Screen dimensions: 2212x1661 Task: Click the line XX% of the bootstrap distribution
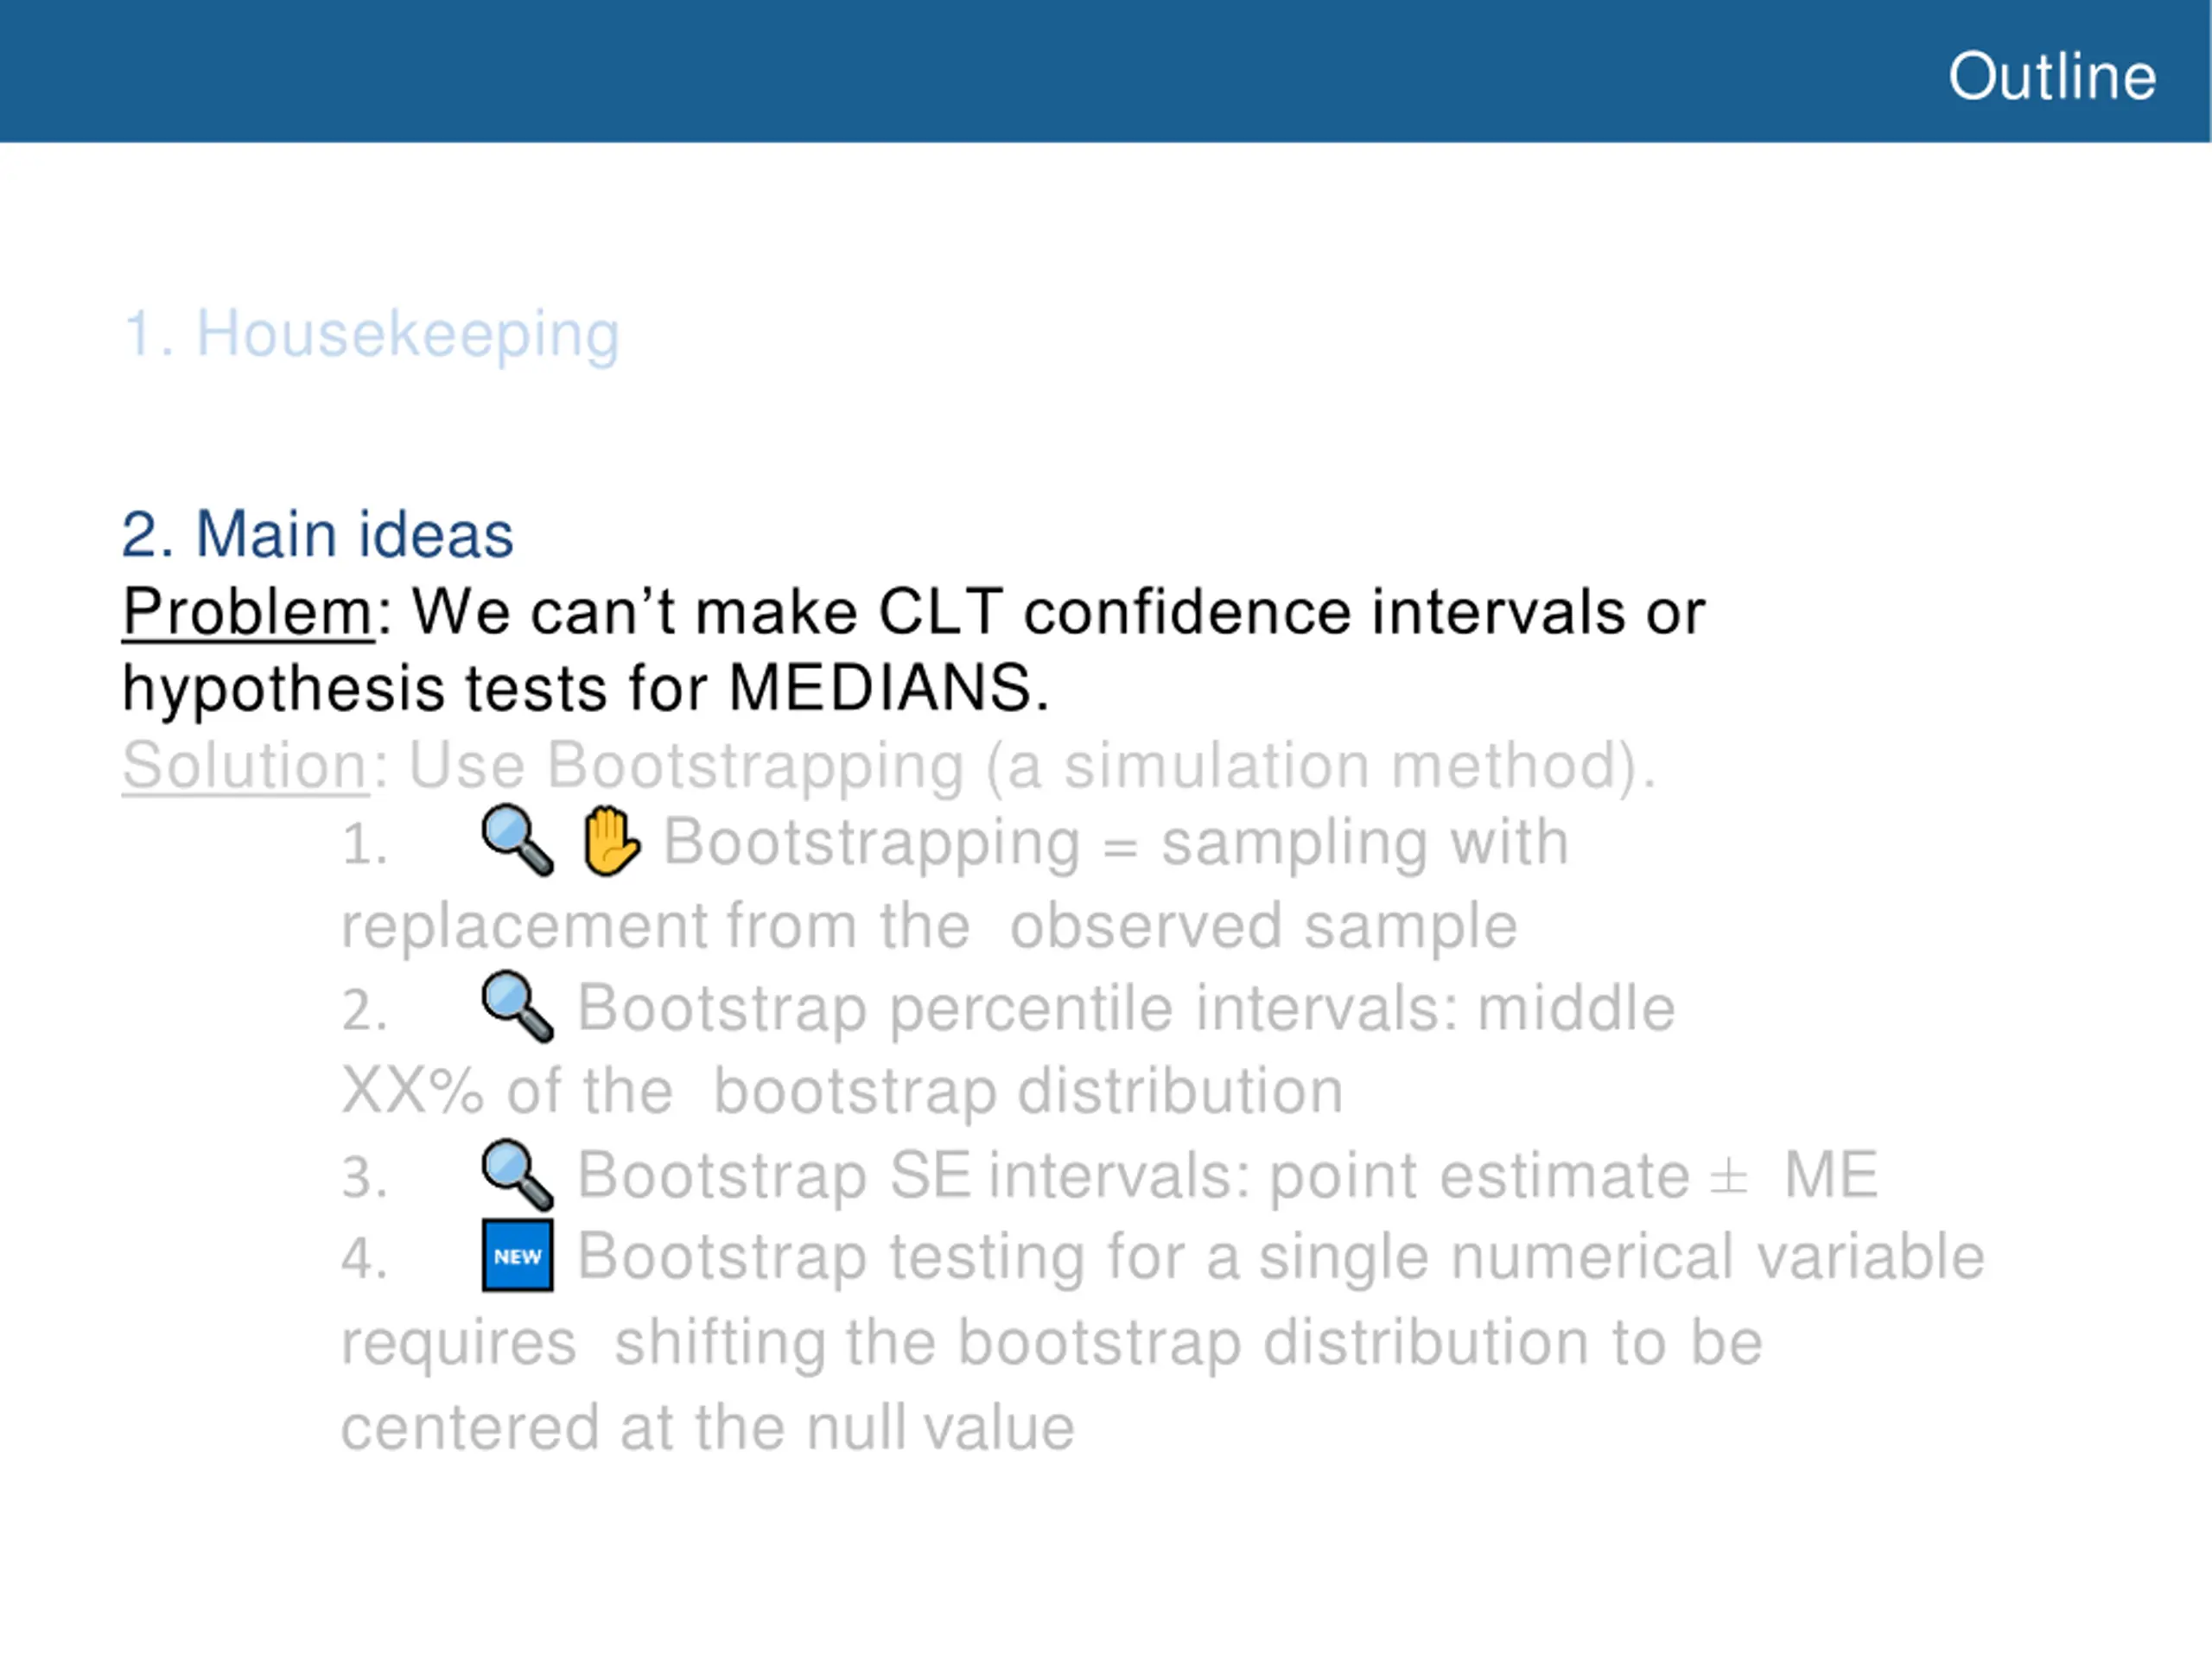click(x=842, y=1091)
